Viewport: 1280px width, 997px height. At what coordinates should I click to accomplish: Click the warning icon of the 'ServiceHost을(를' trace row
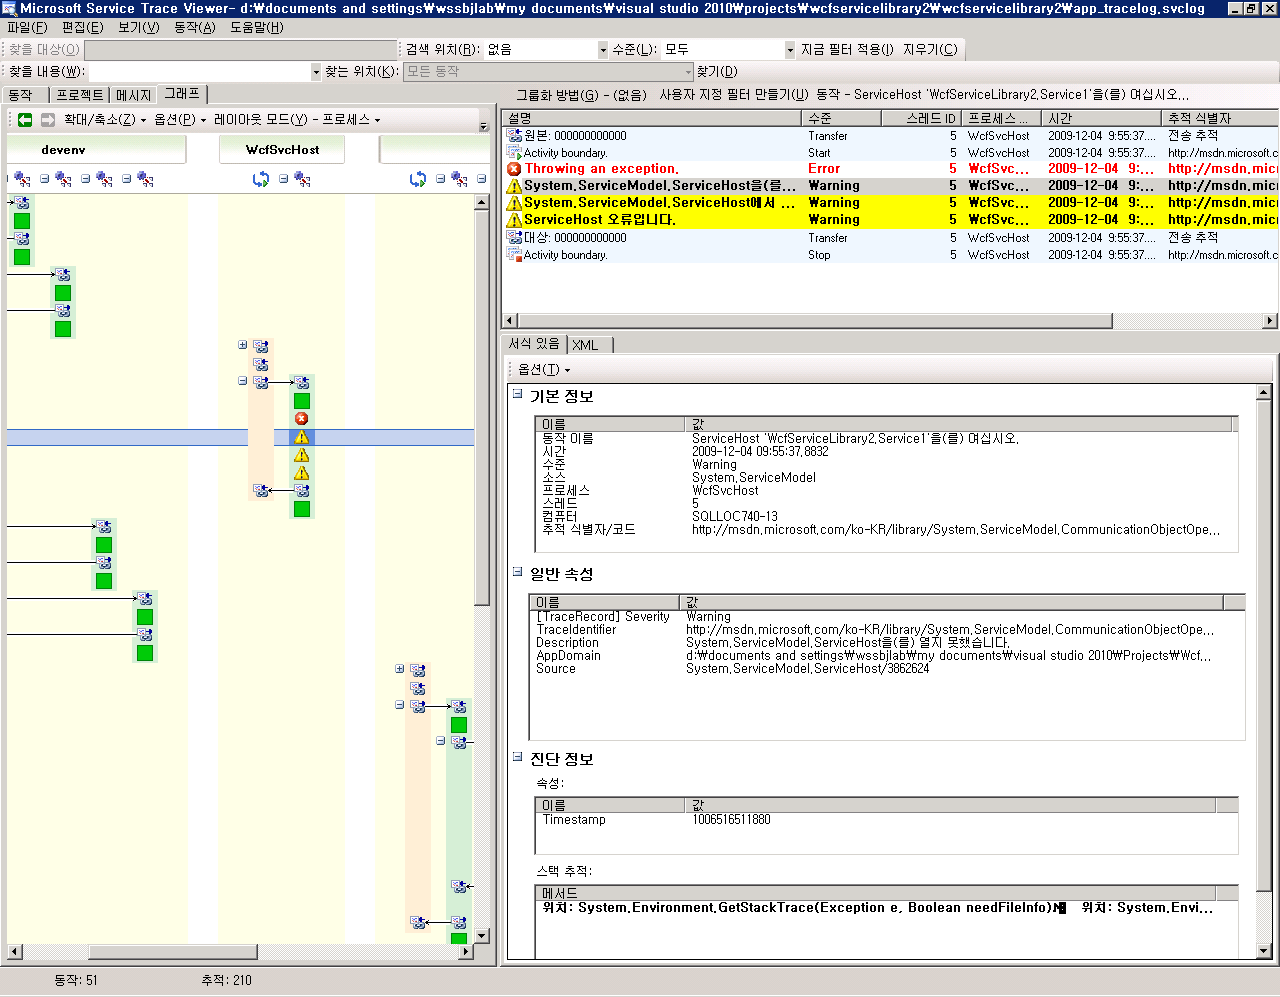tap(514, 186)
